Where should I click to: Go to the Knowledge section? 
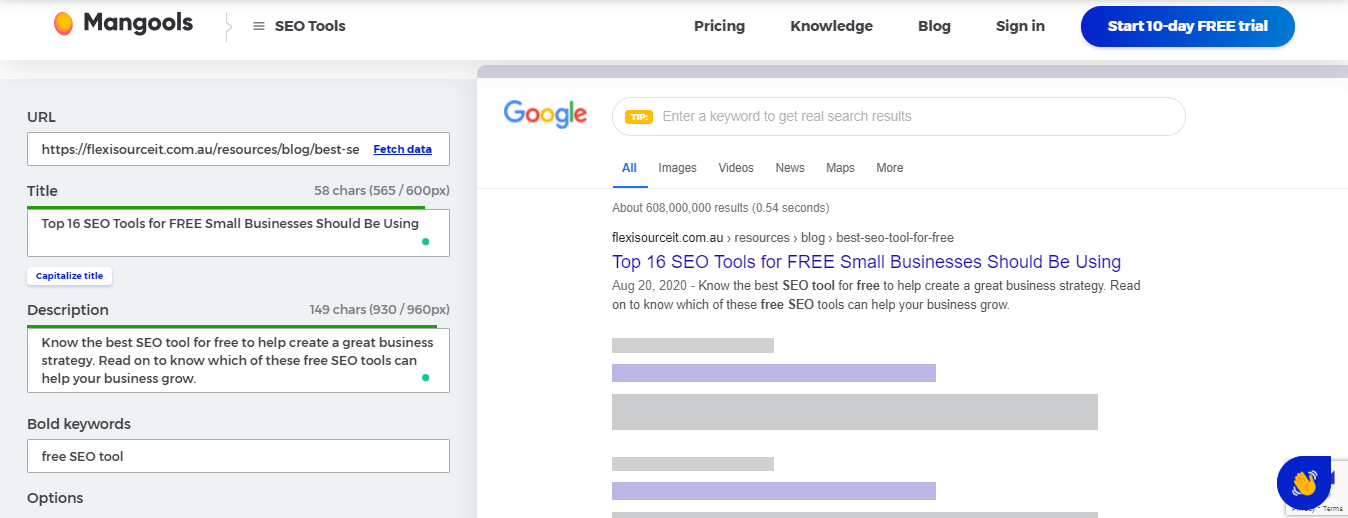pos(831,26)
